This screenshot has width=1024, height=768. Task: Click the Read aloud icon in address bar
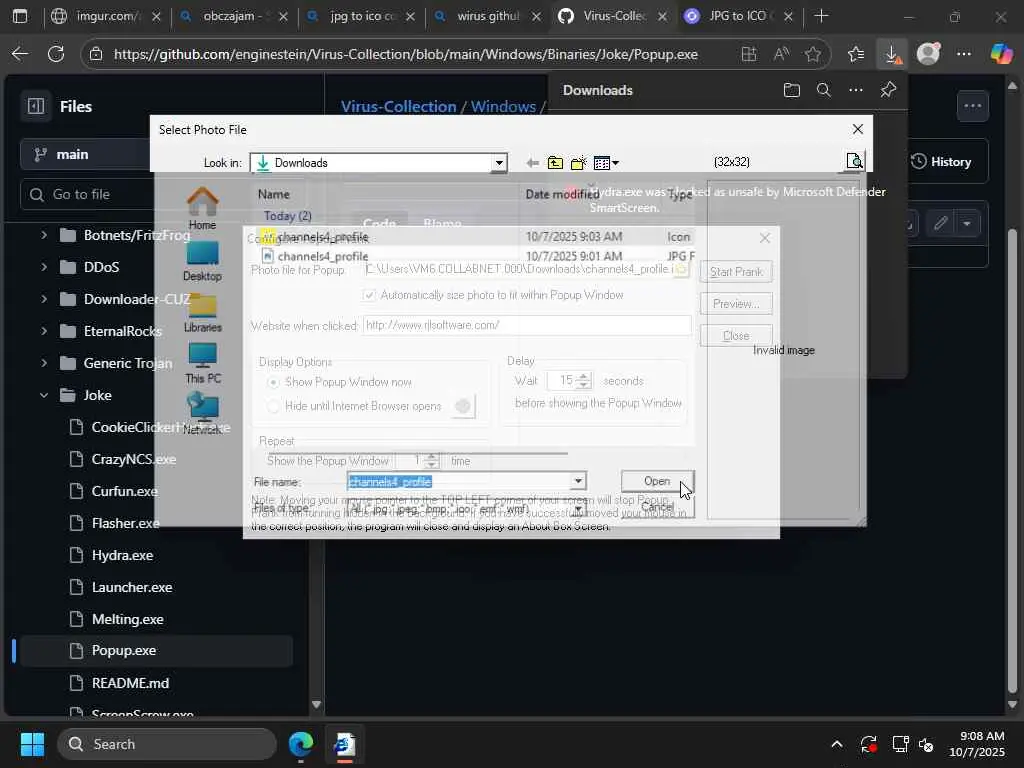(x=781, y=54)
